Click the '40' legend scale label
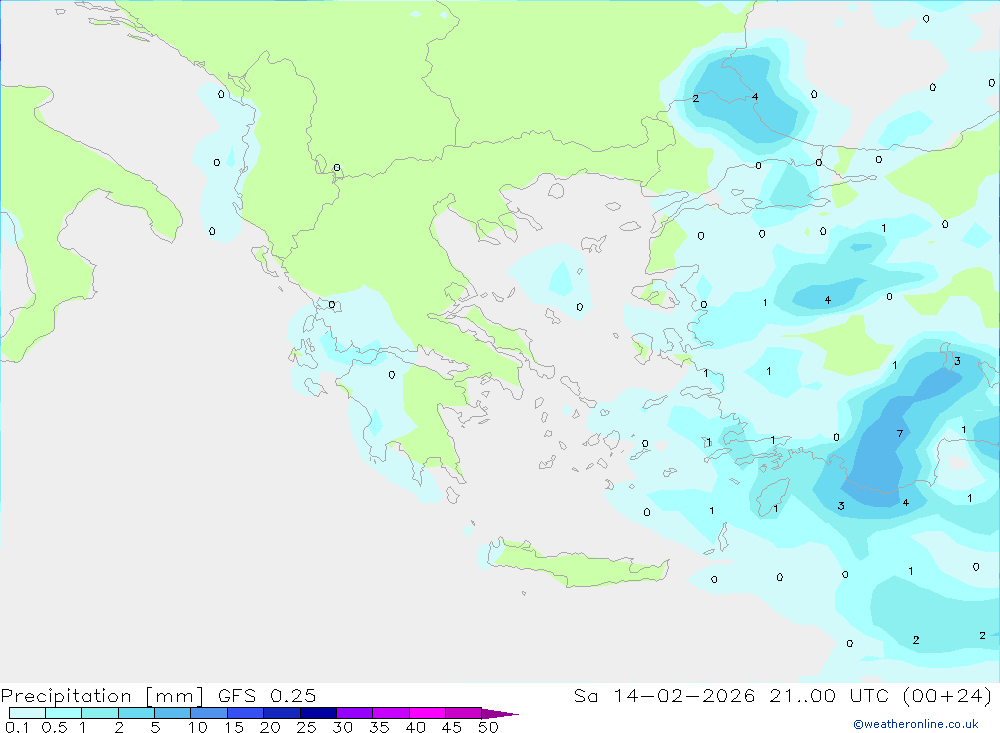Image resolution: width=1000 pixels, height=733 pixels. (x=416, y=727)
